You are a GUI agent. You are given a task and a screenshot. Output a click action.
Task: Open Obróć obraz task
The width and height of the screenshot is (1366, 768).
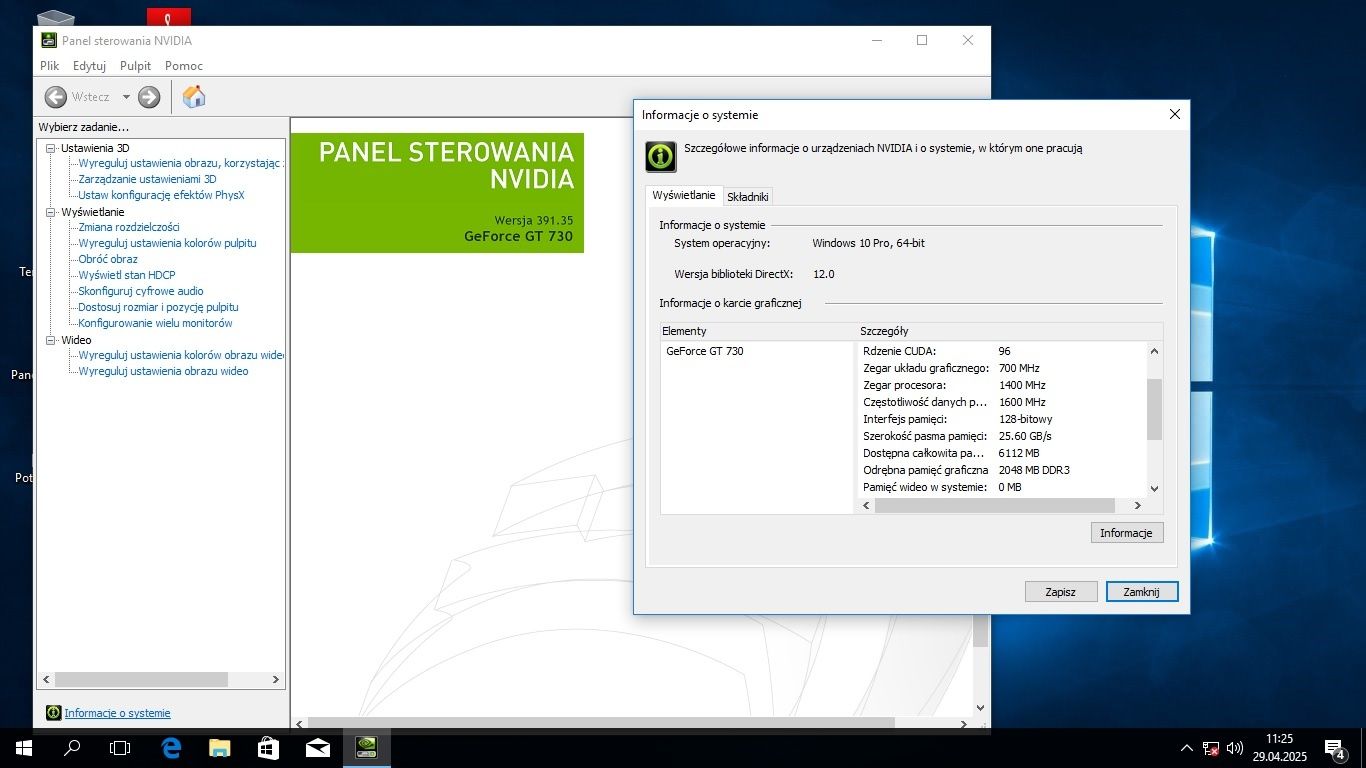tap(108, 259)
